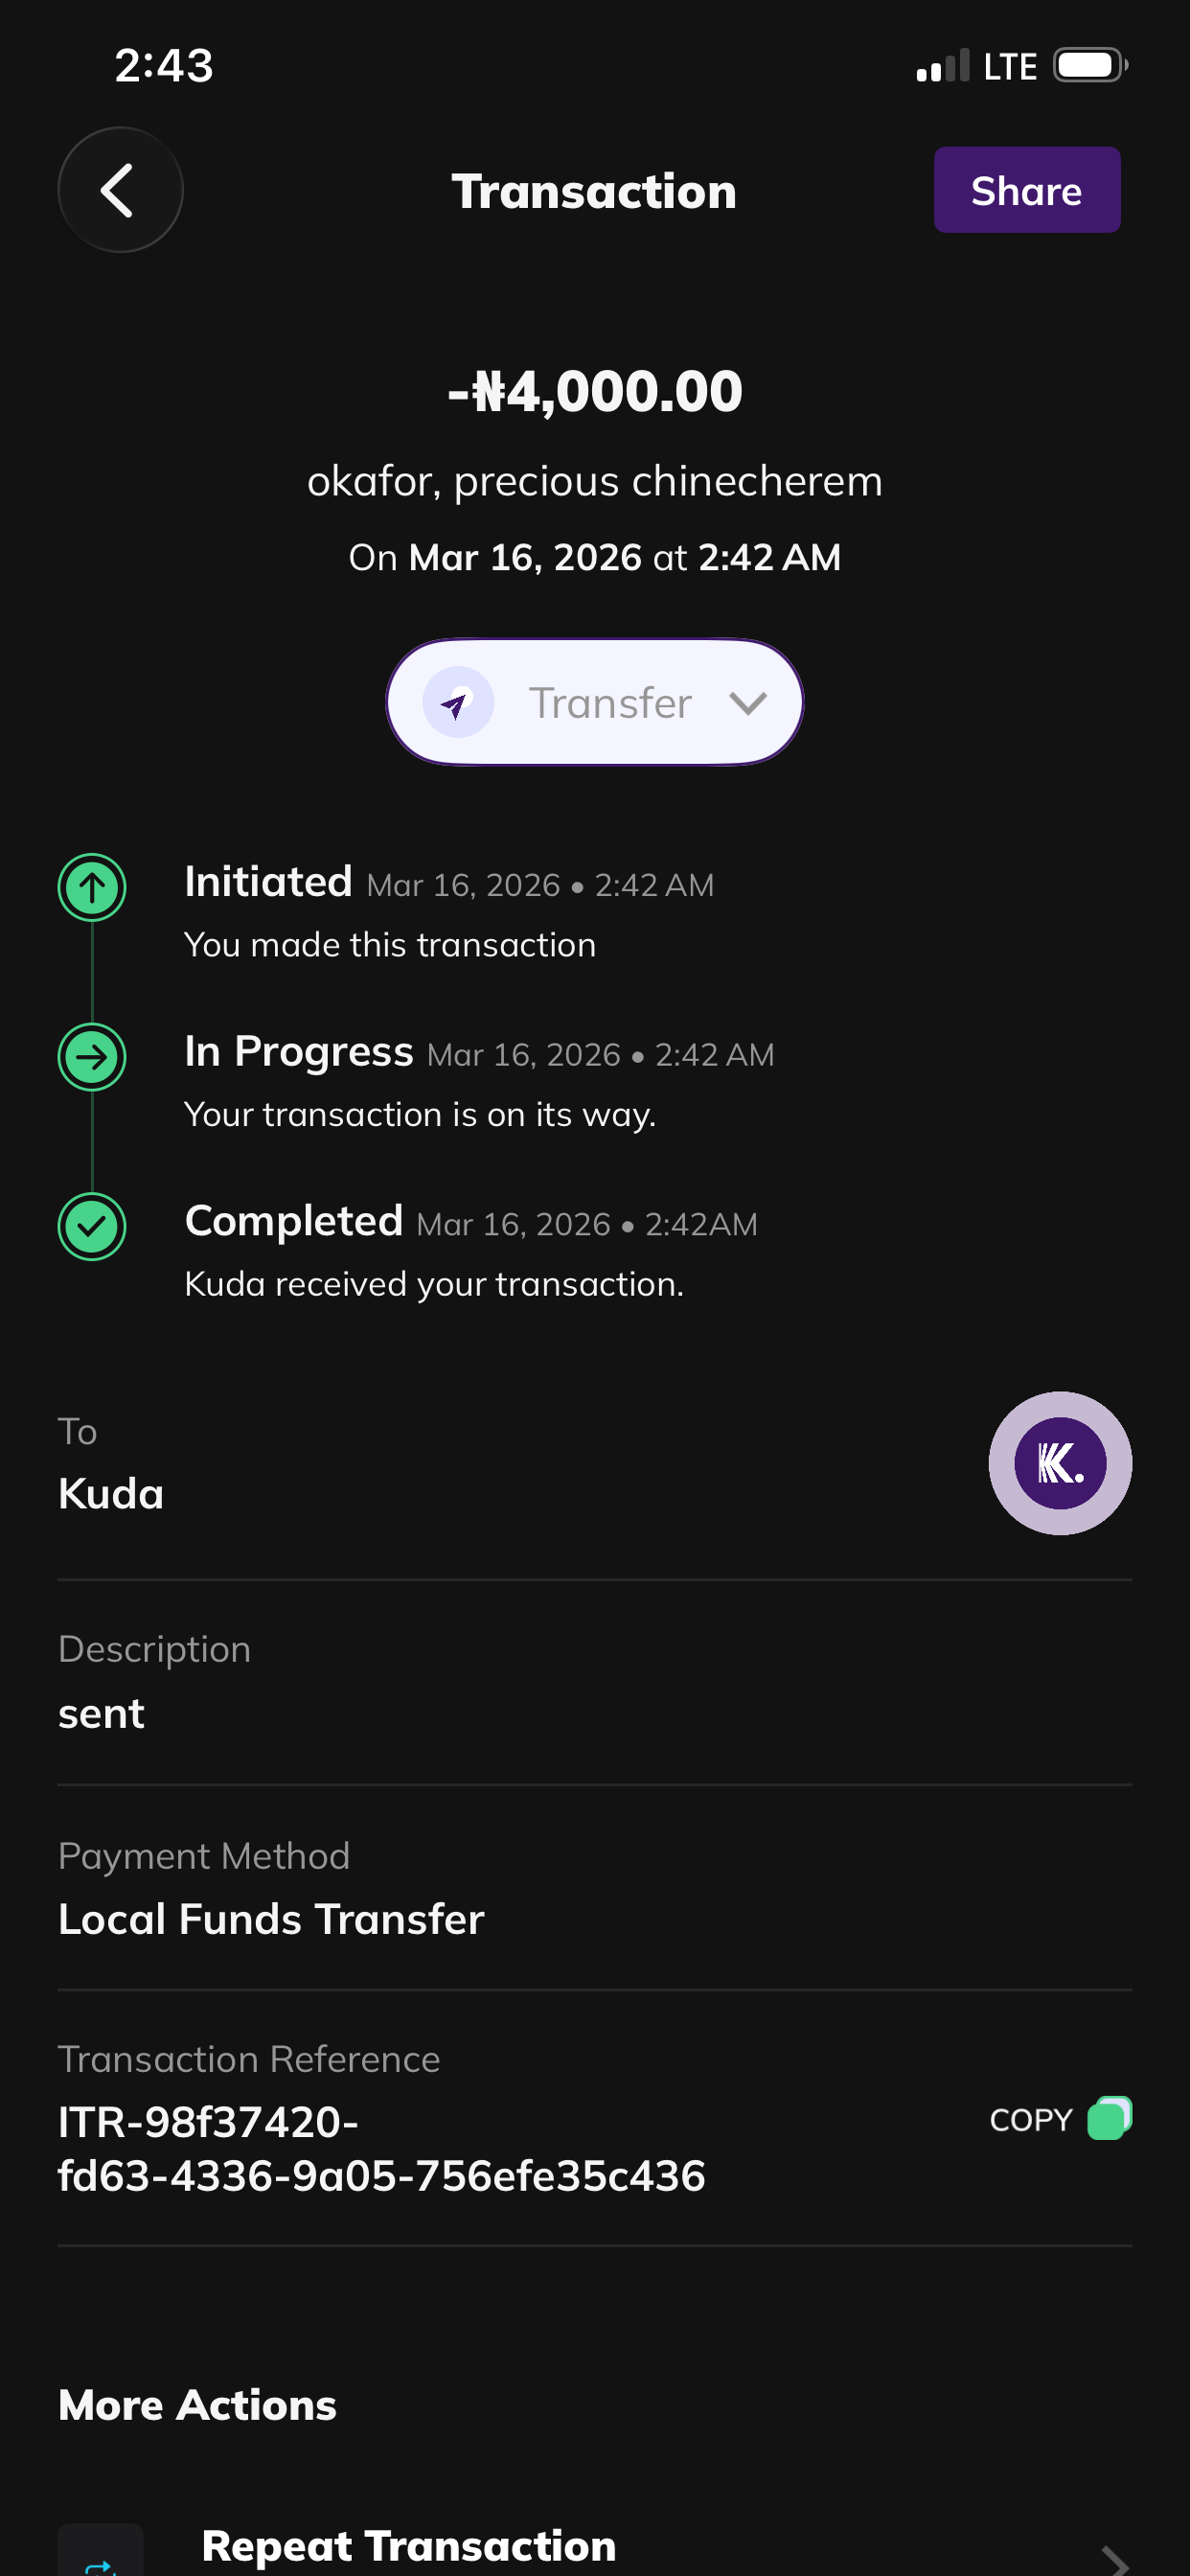This screenshot has width=1190, height=2576.
Task: Tap the back arrow button
Action: point(120,190)
